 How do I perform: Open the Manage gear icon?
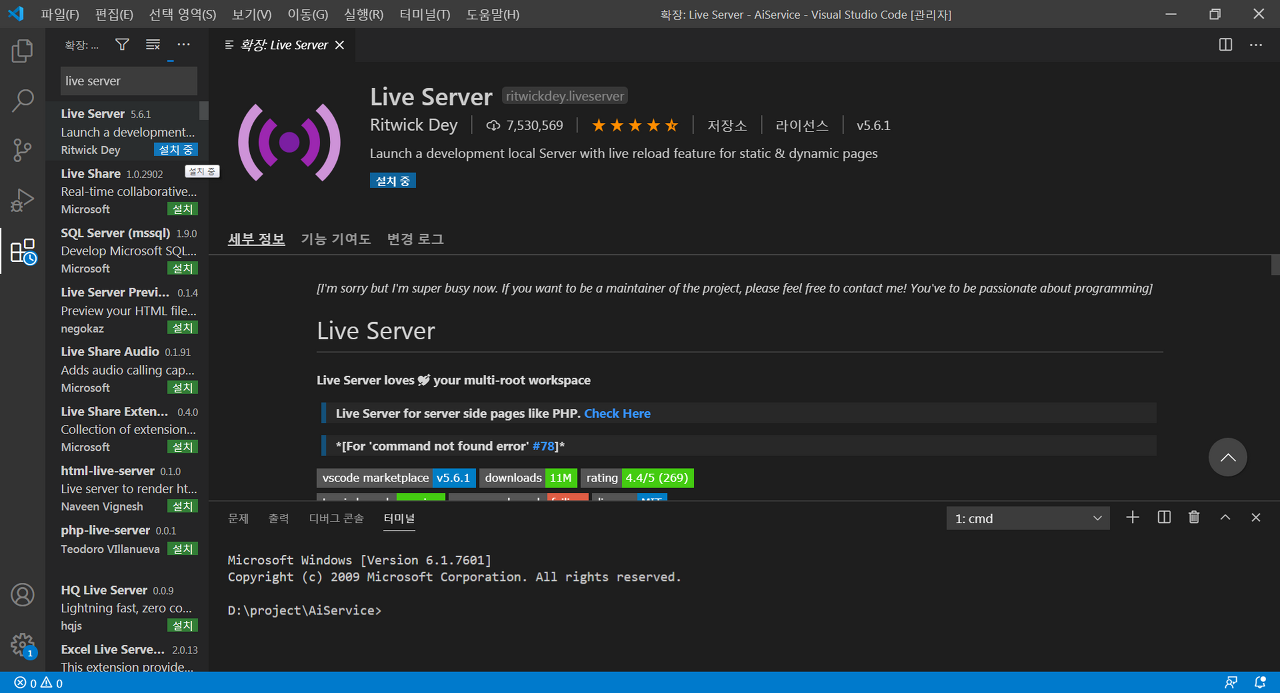[22, 644]
